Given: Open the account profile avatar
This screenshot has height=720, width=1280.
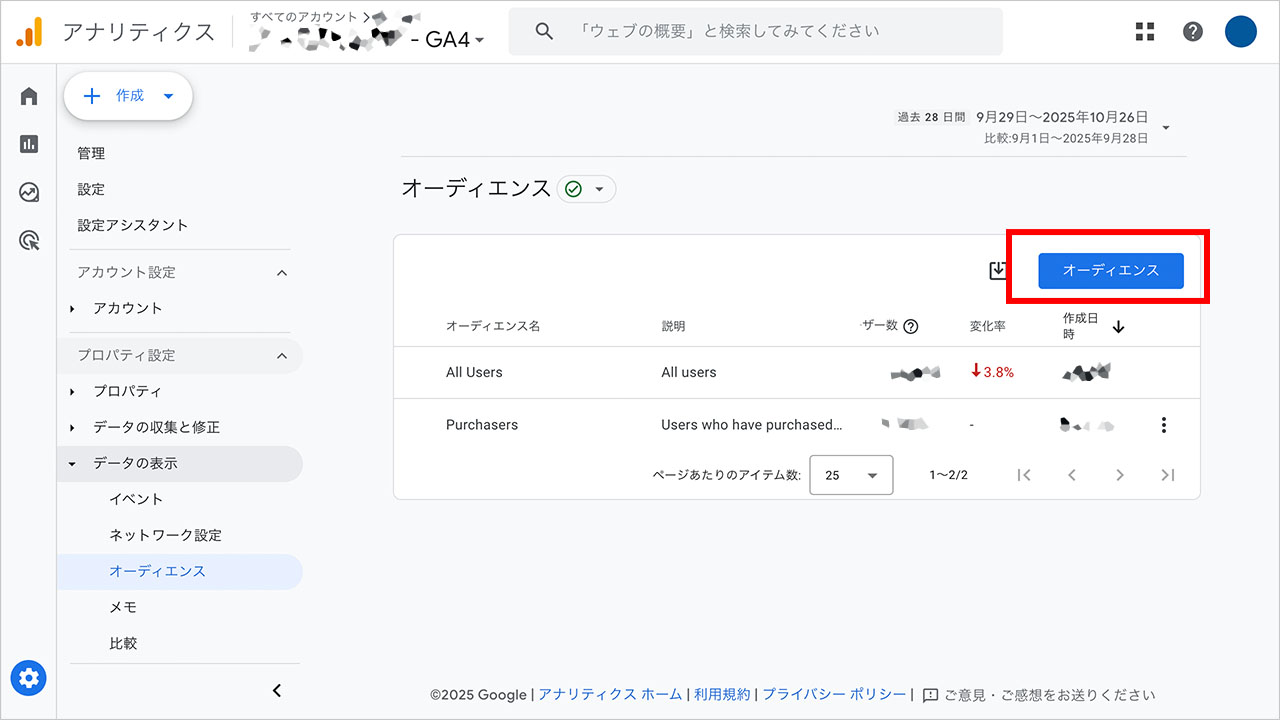Looking at the screenshot, I should click(x=1241, y=31).
